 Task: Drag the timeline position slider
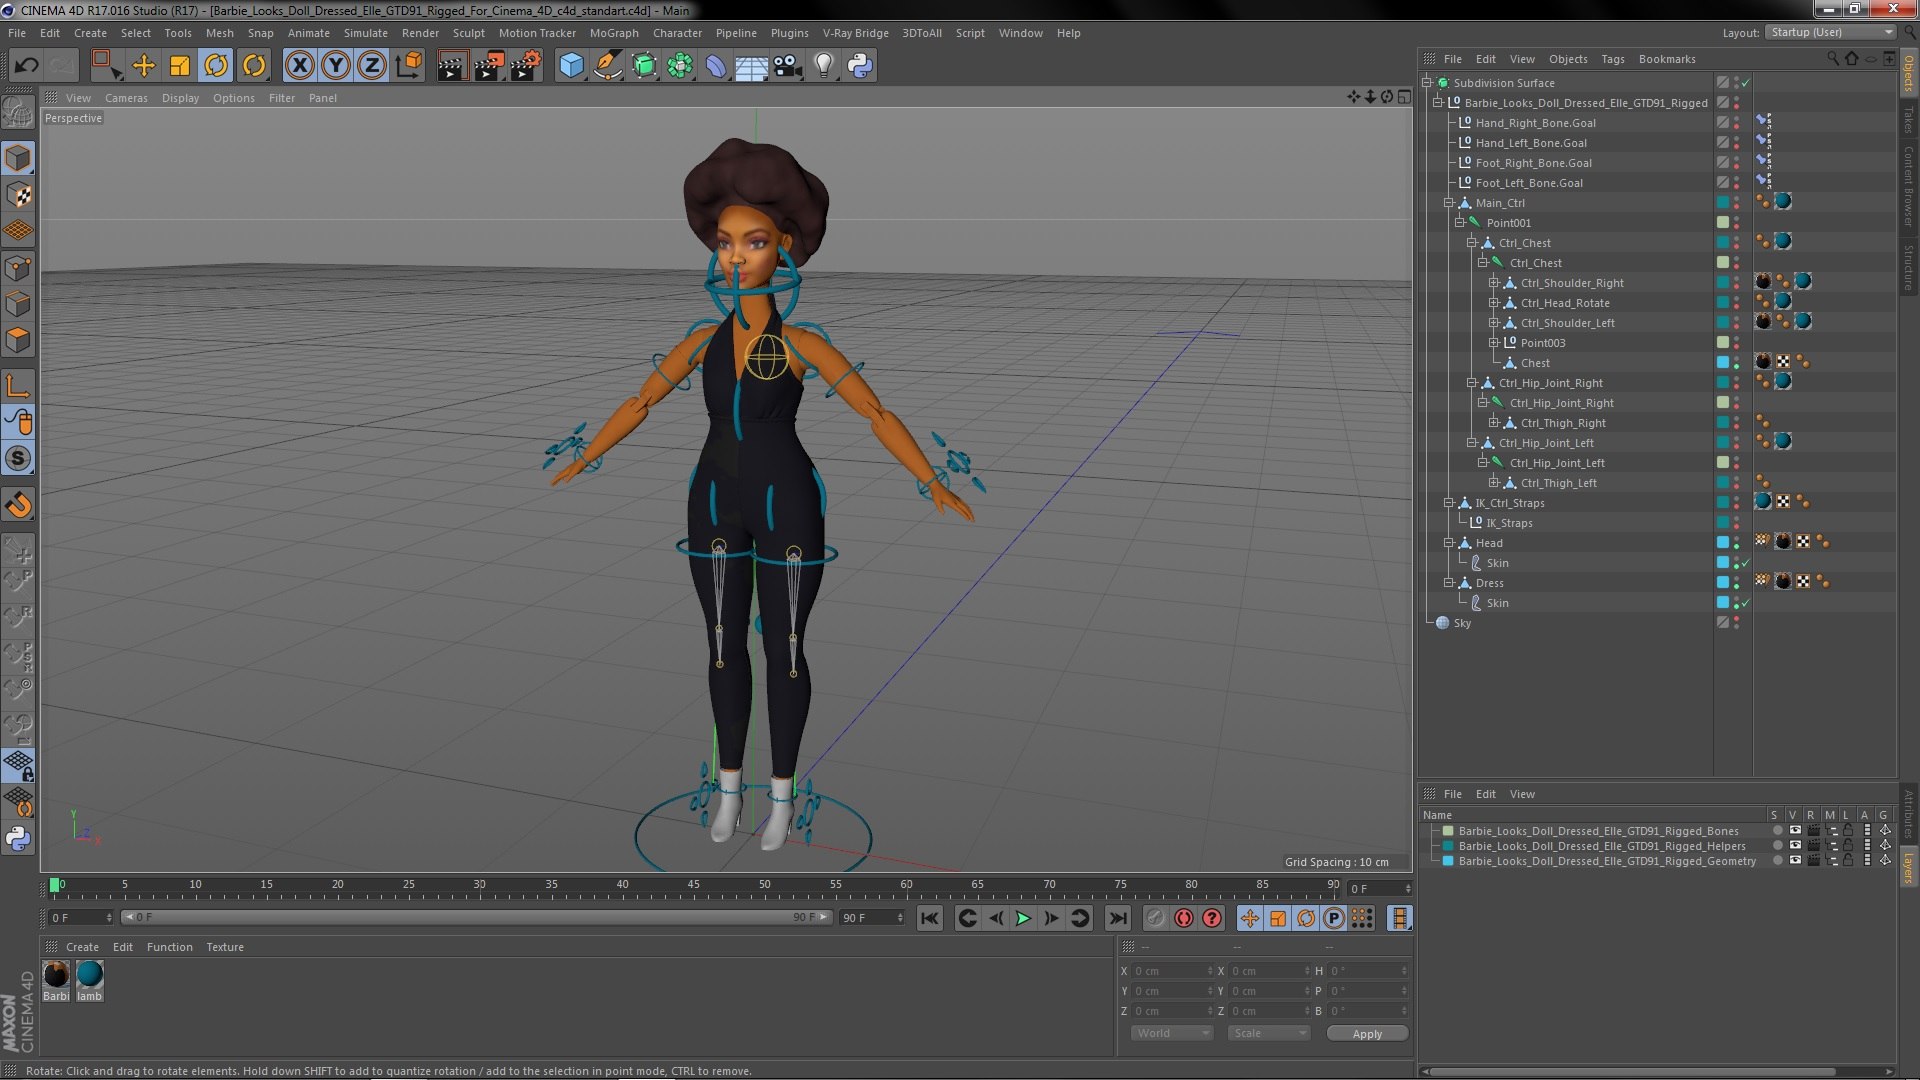click(53, 884)
